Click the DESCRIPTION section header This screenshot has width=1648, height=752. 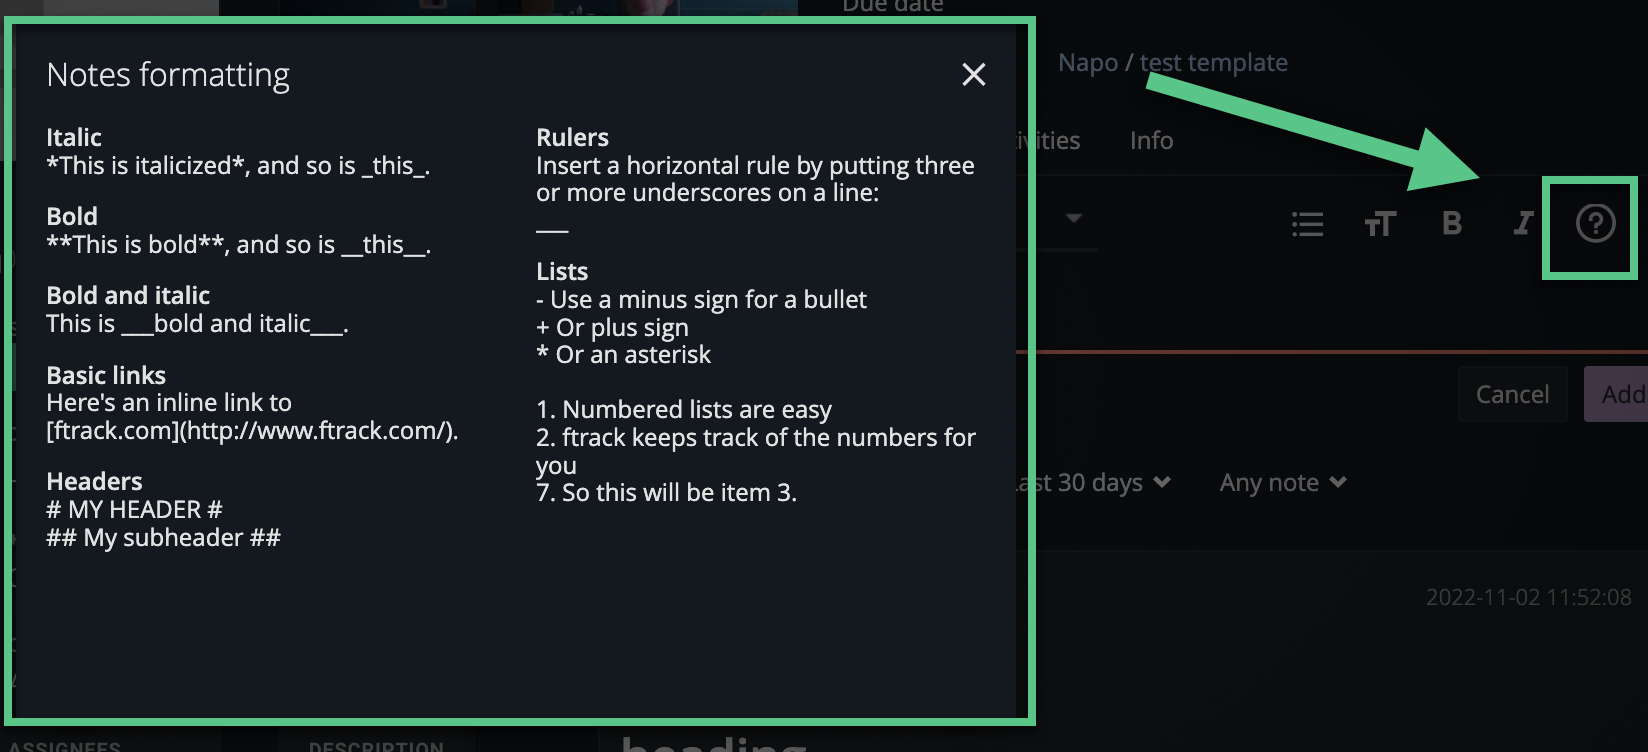375,746
